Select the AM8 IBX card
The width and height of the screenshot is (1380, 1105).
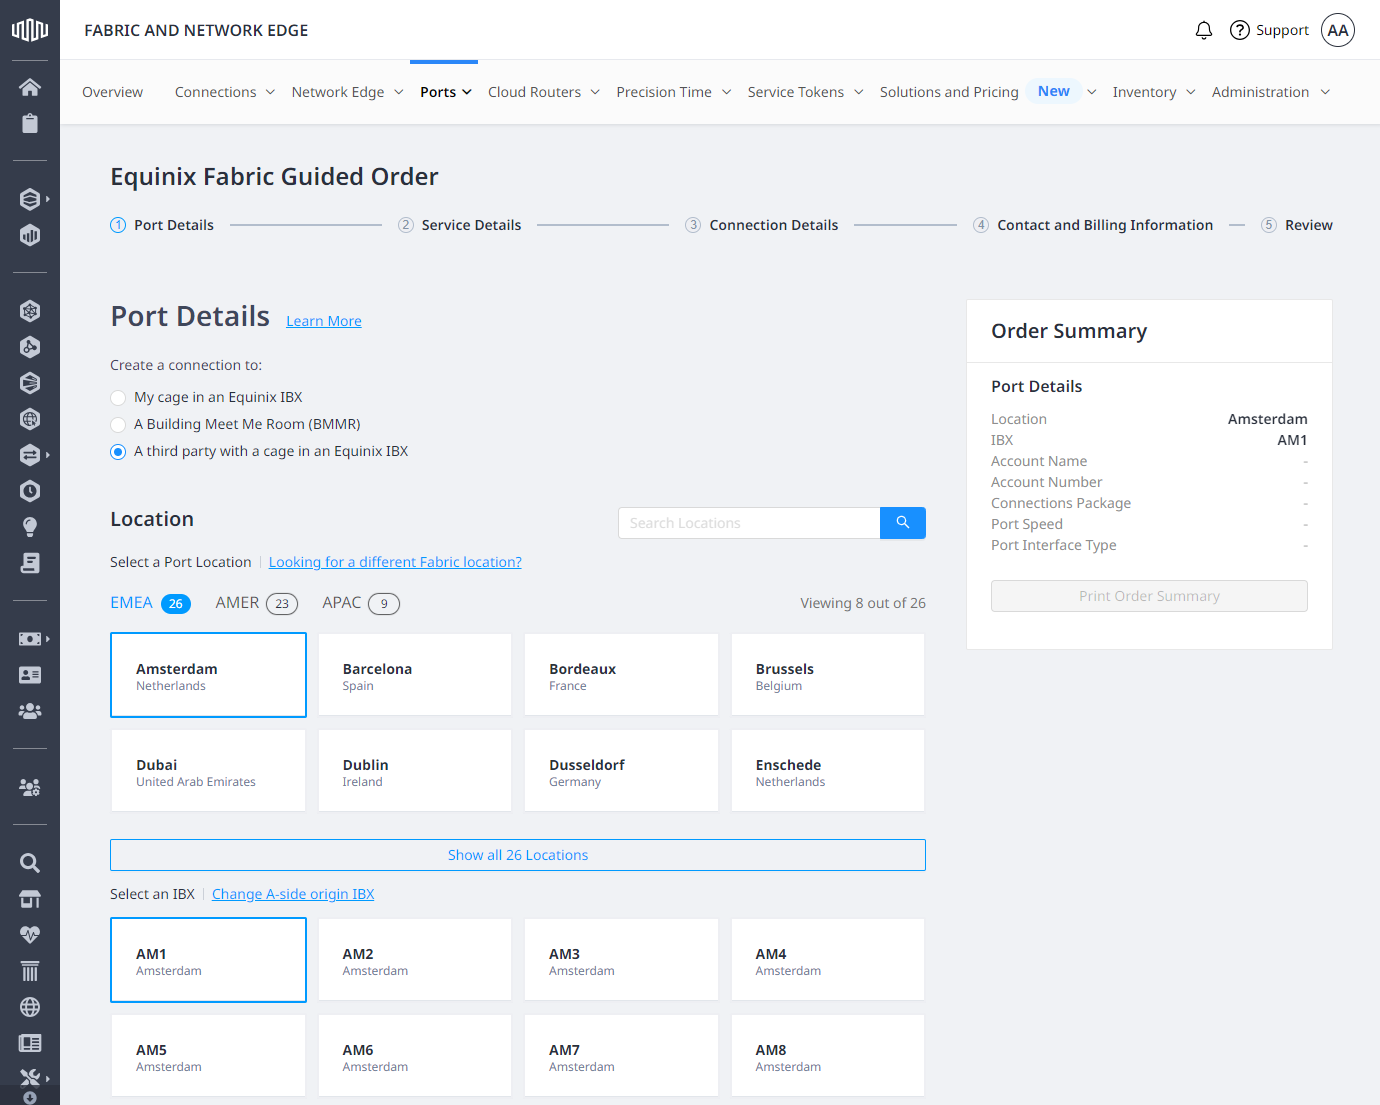click(828, 1056)
